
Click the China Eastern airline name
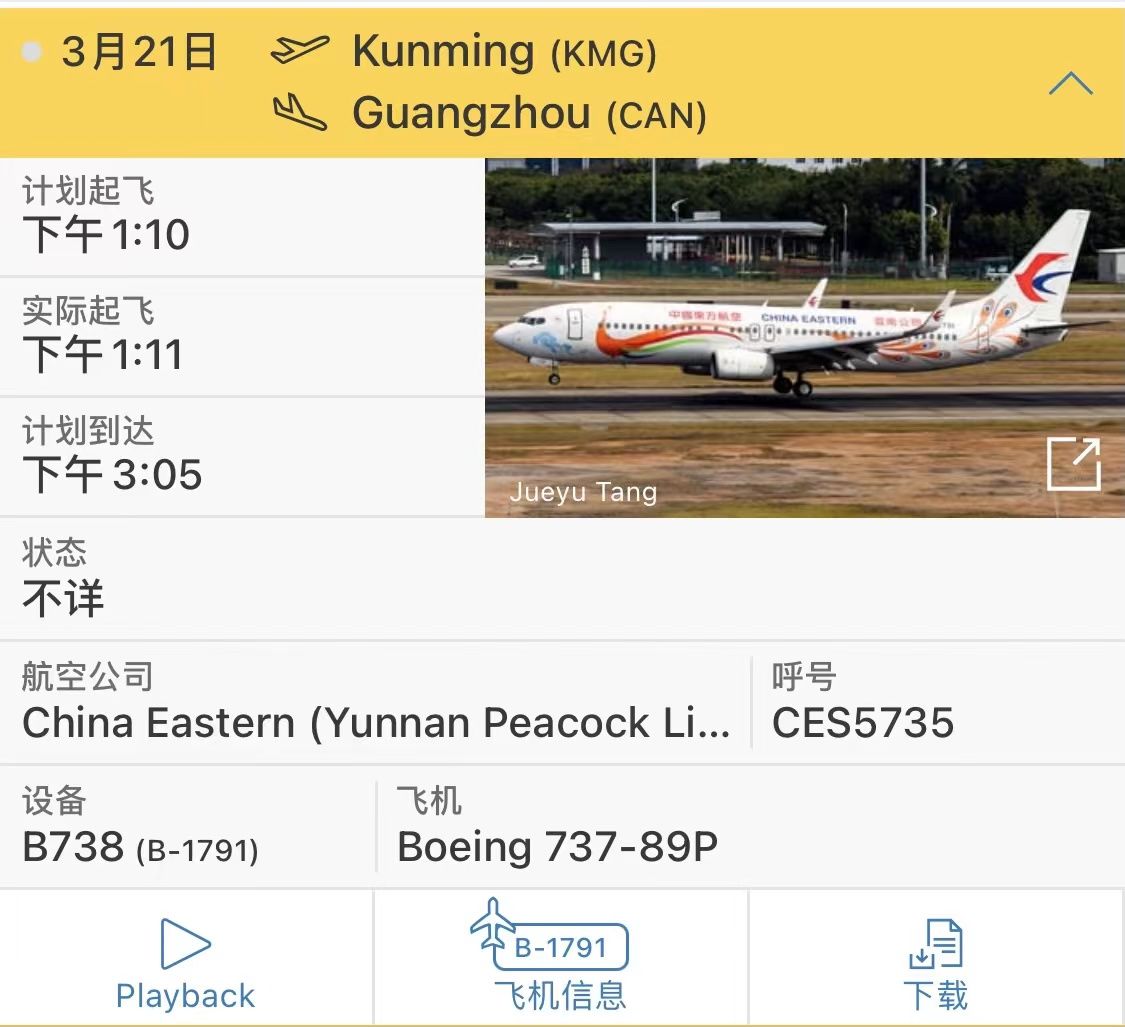coord(377,722)
